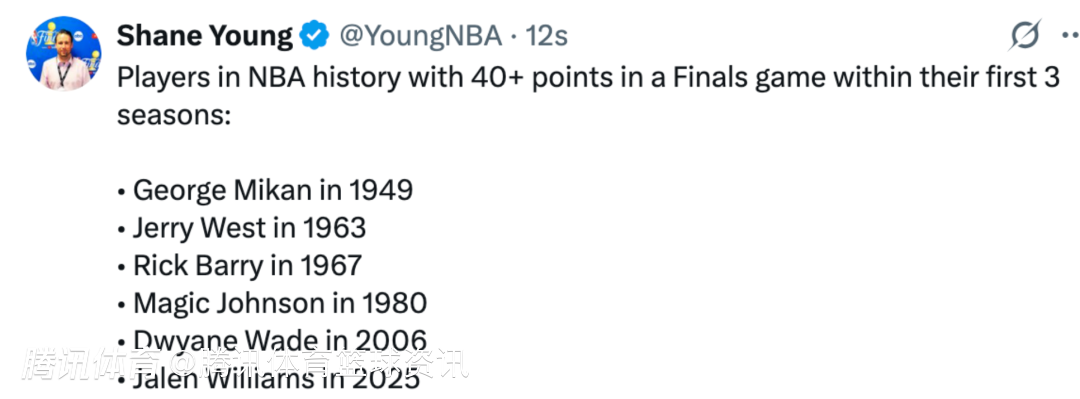Select the Rick Barry in 1967 line
The height and width of the screenshot is (399, 1080).
(x=240, y=266)
